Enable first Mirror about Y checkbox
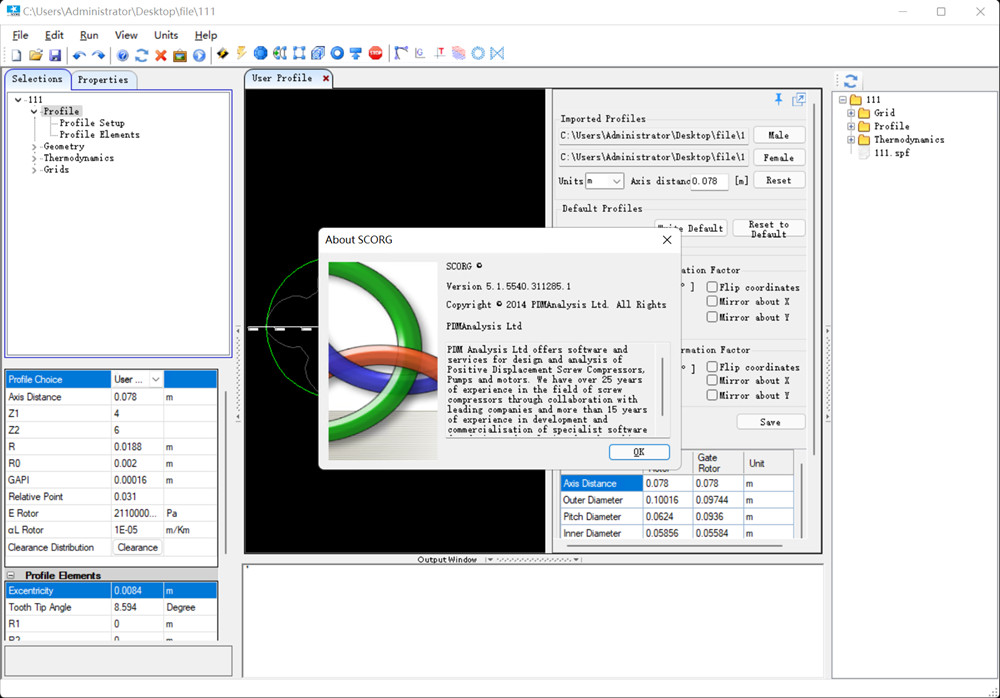 [x=712, y=316]
